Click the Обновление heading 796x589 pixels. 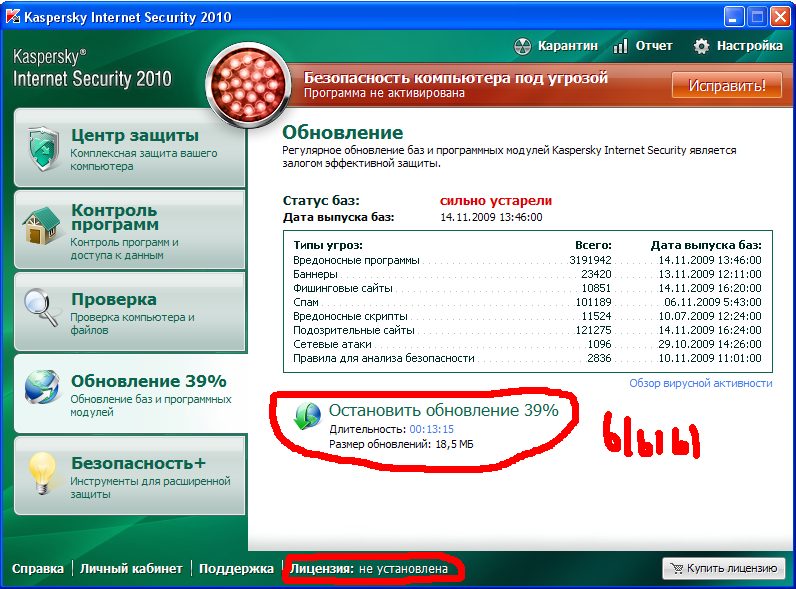343,133
